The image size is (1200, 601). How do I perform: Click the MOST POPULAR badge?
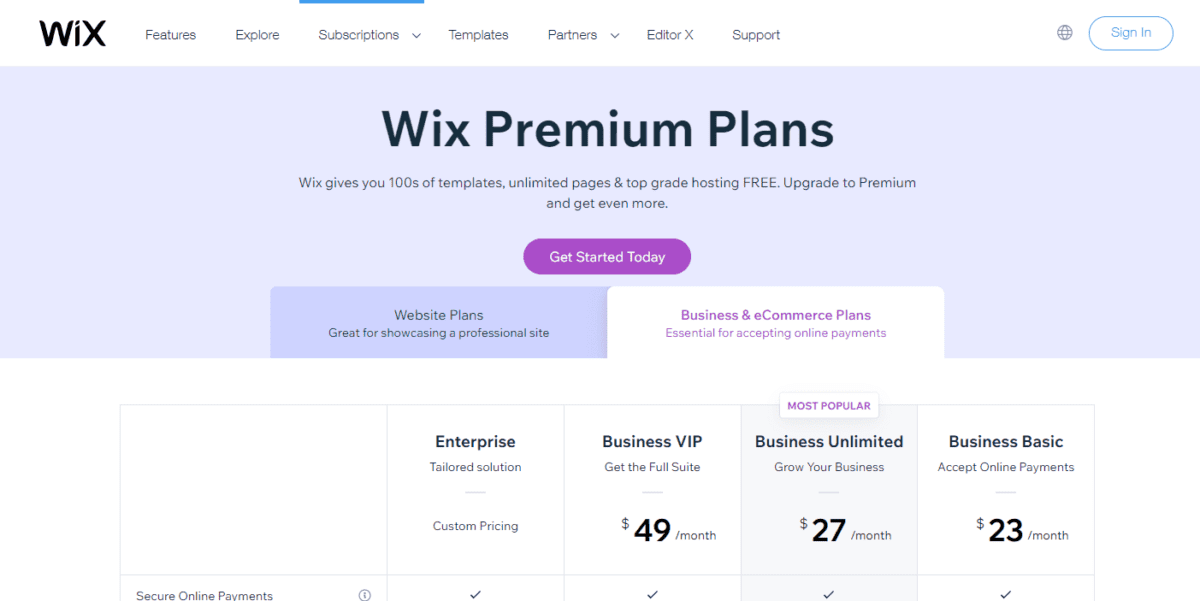[828, 405]
